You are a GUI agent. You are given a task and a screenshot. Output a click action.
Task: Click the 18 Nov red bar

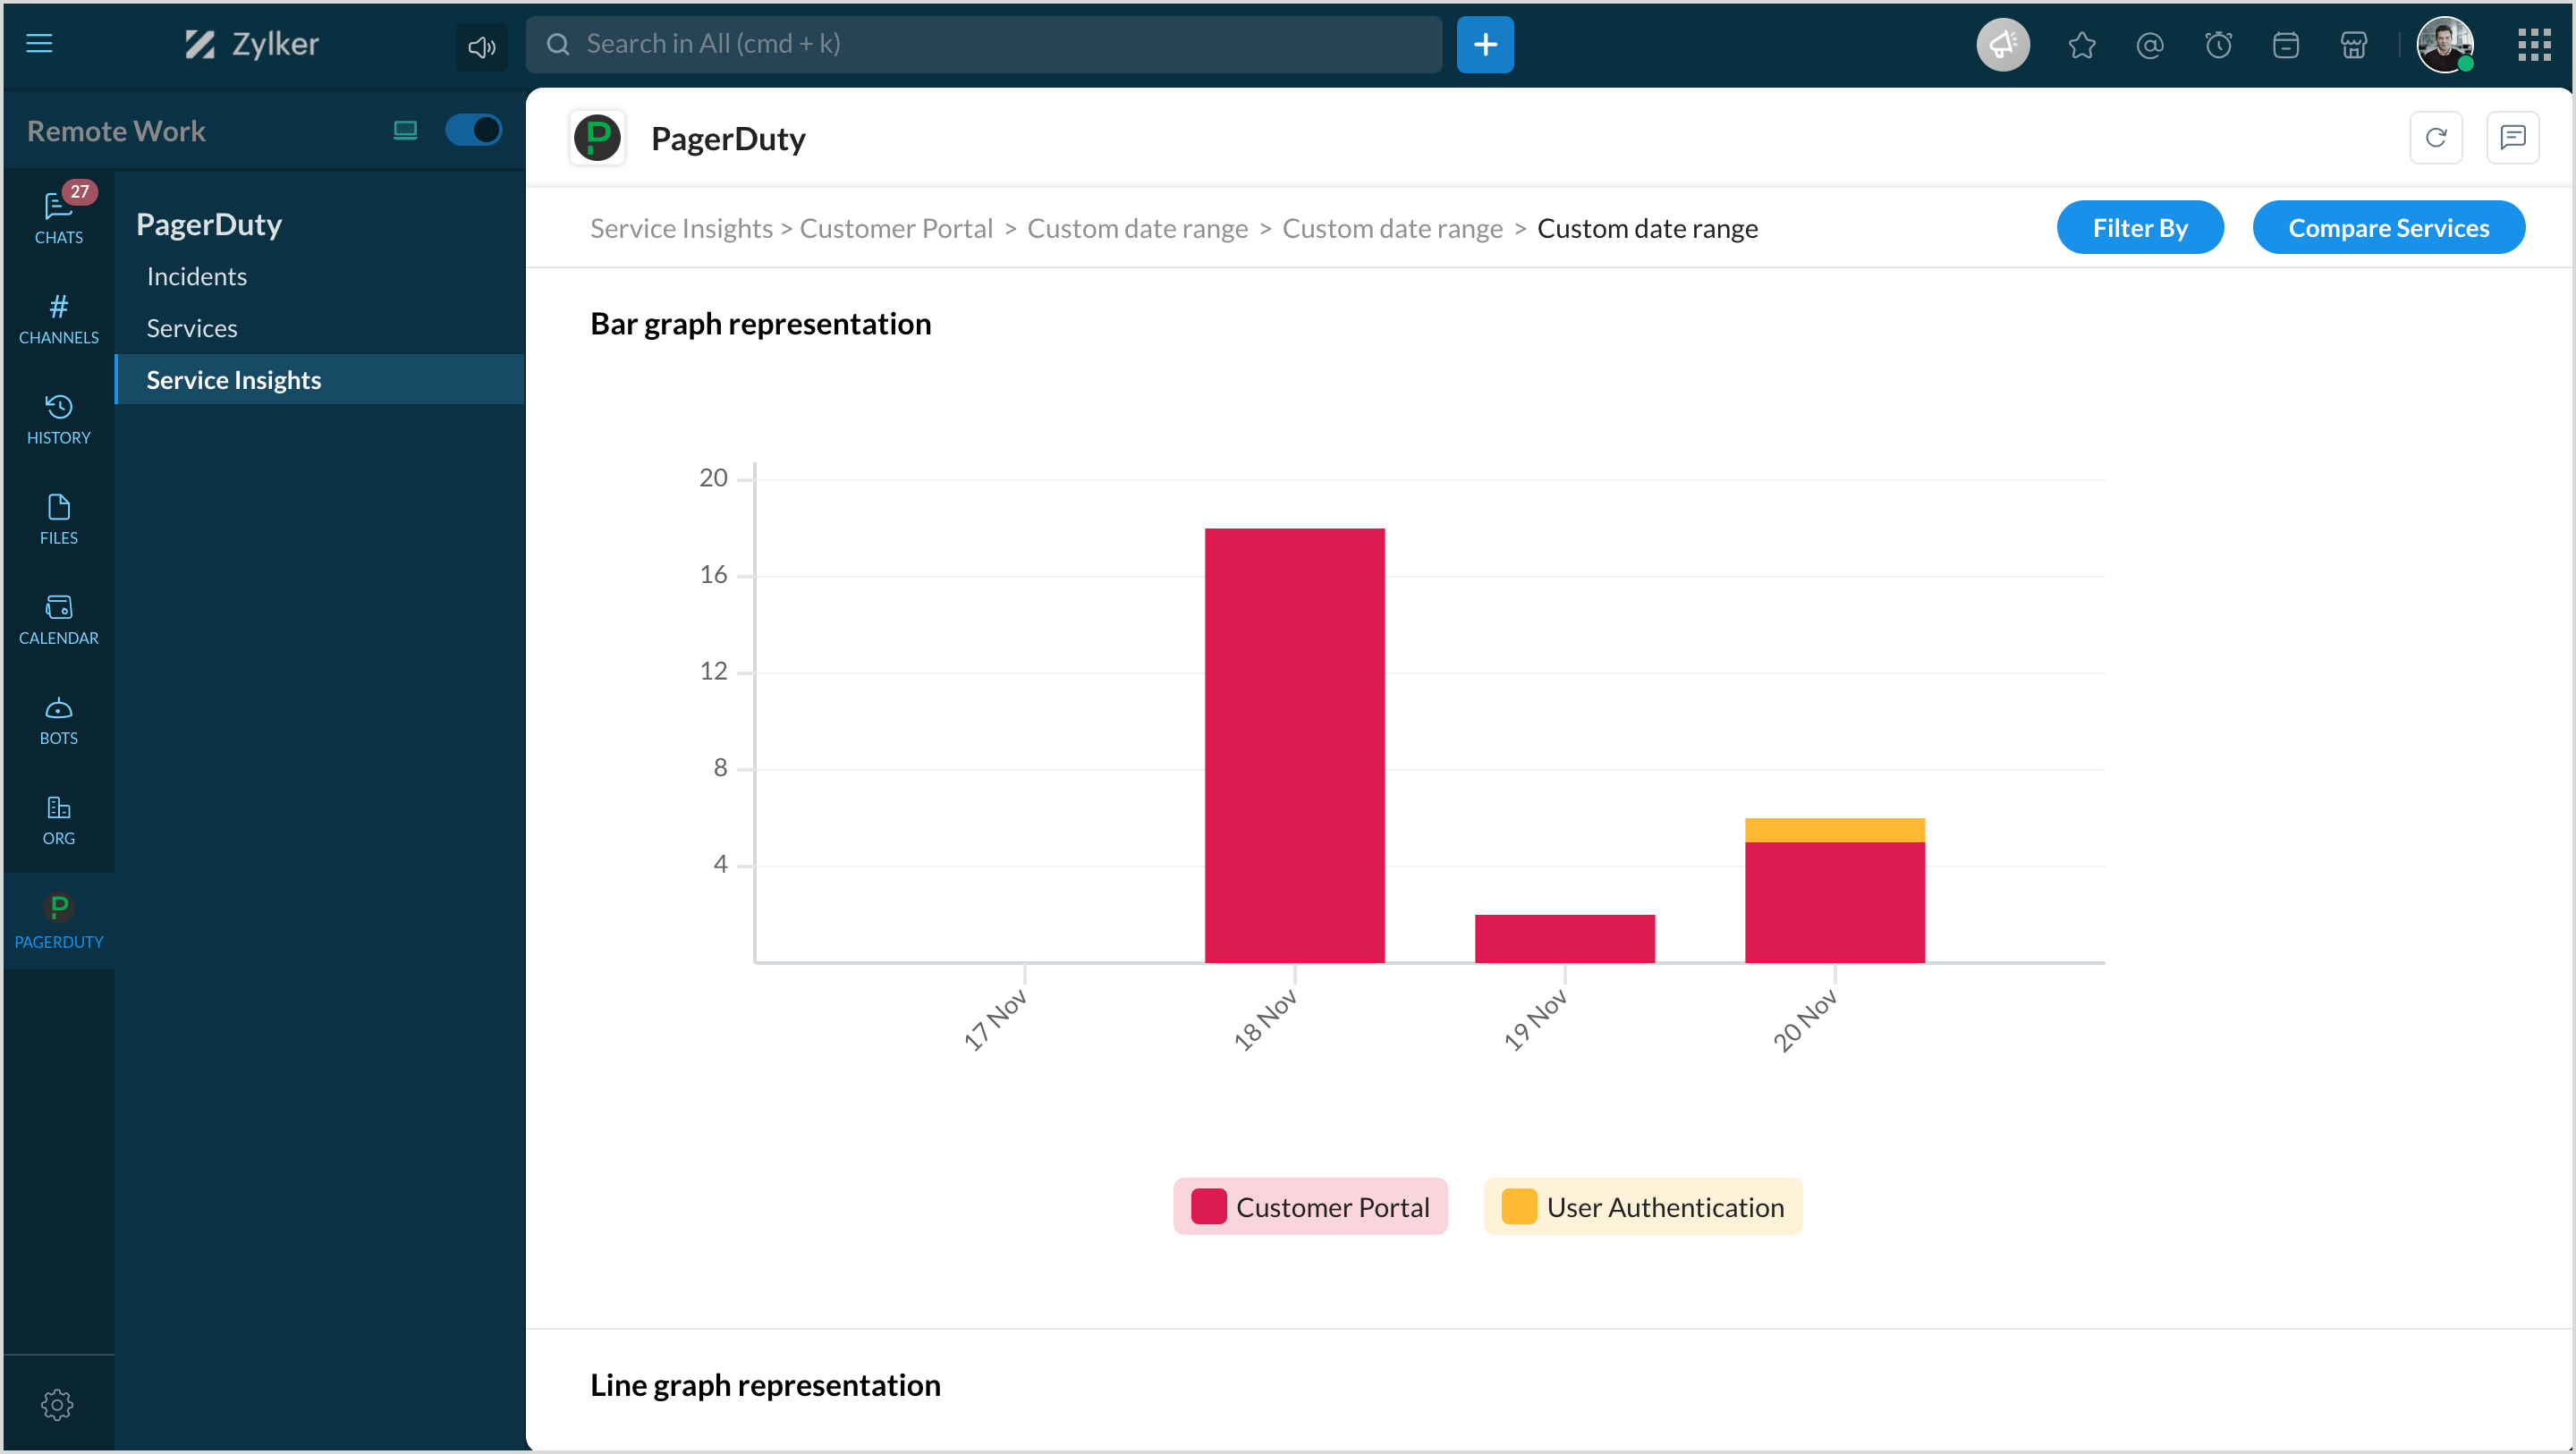1295,745
